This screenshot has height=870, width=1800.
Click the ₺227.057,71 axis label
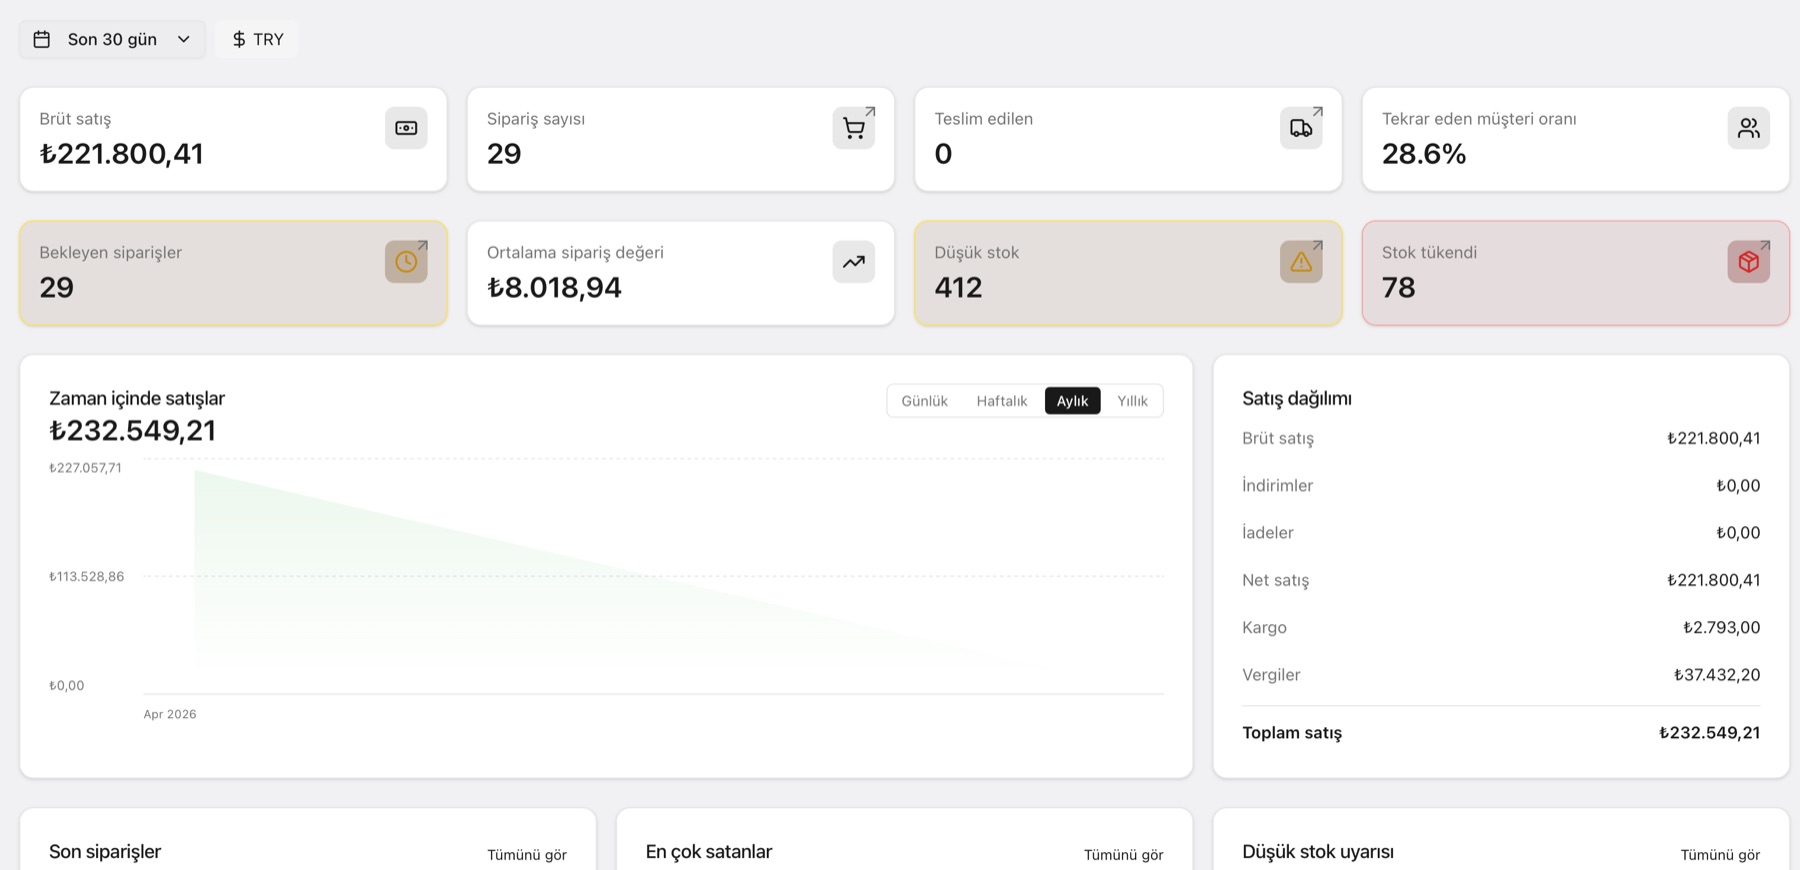(85, 468)
